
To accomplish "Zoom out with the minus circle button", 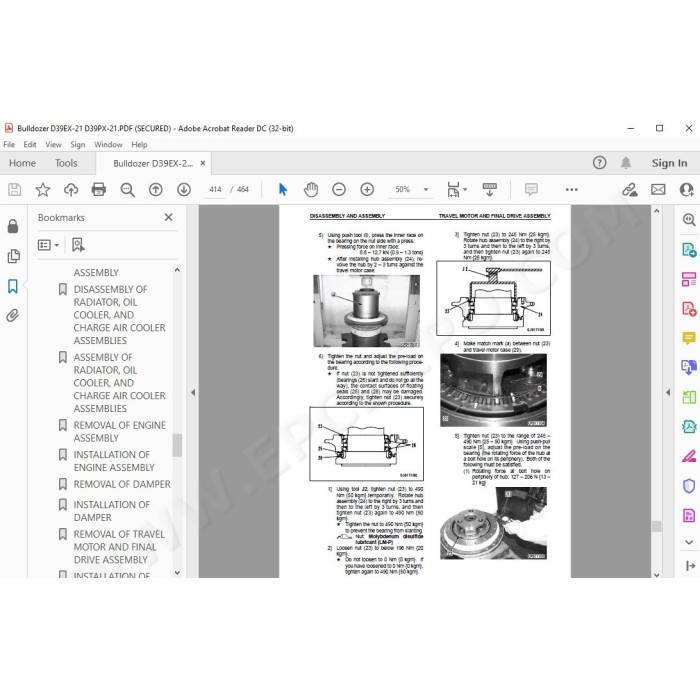I will [339, 189].
